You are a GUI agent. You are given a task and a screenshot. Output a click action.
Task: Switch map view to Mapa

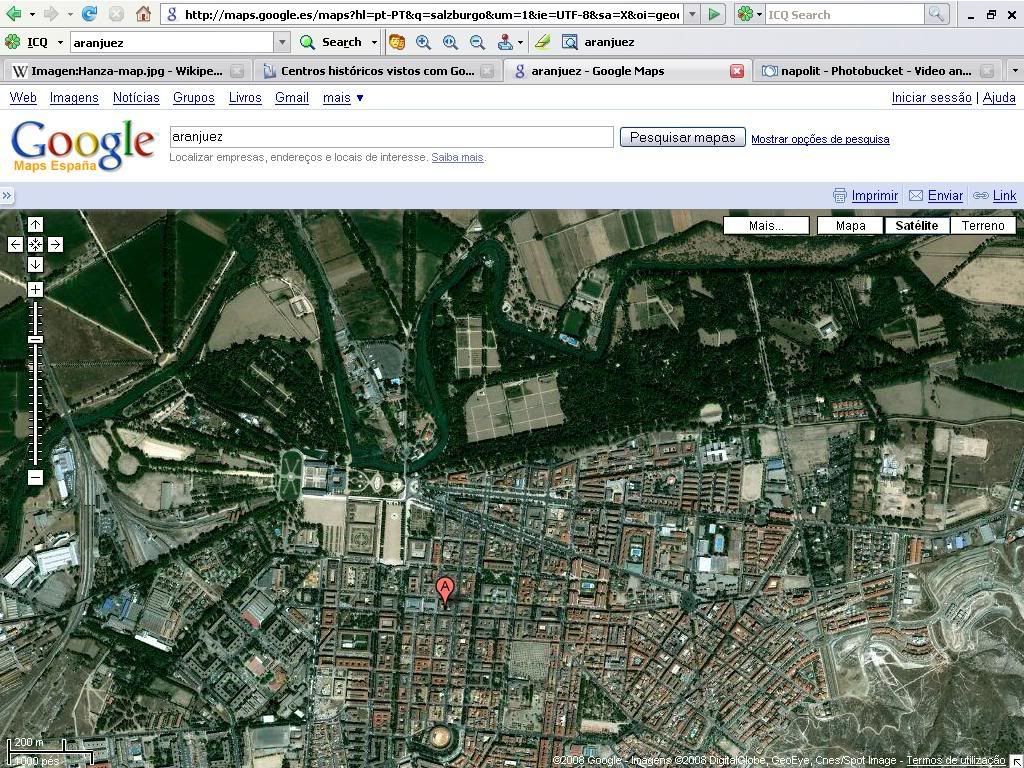(850, 225)
